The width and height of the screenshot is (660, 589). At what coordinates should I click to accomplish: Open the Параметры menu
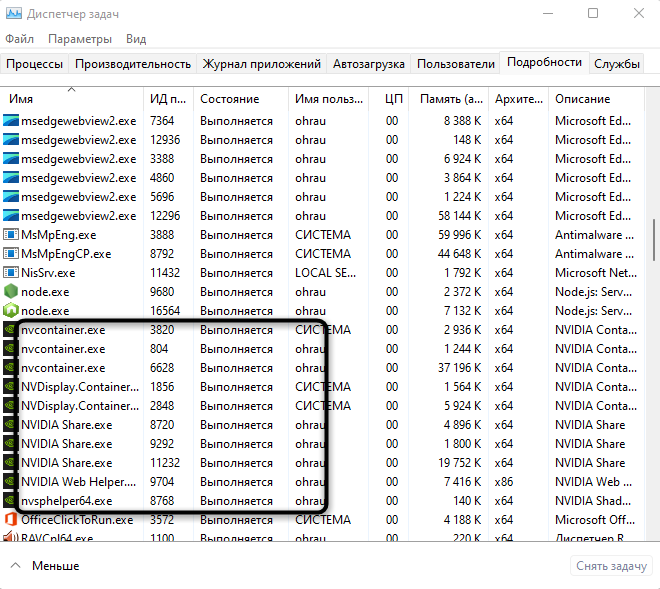pos(80,39)
